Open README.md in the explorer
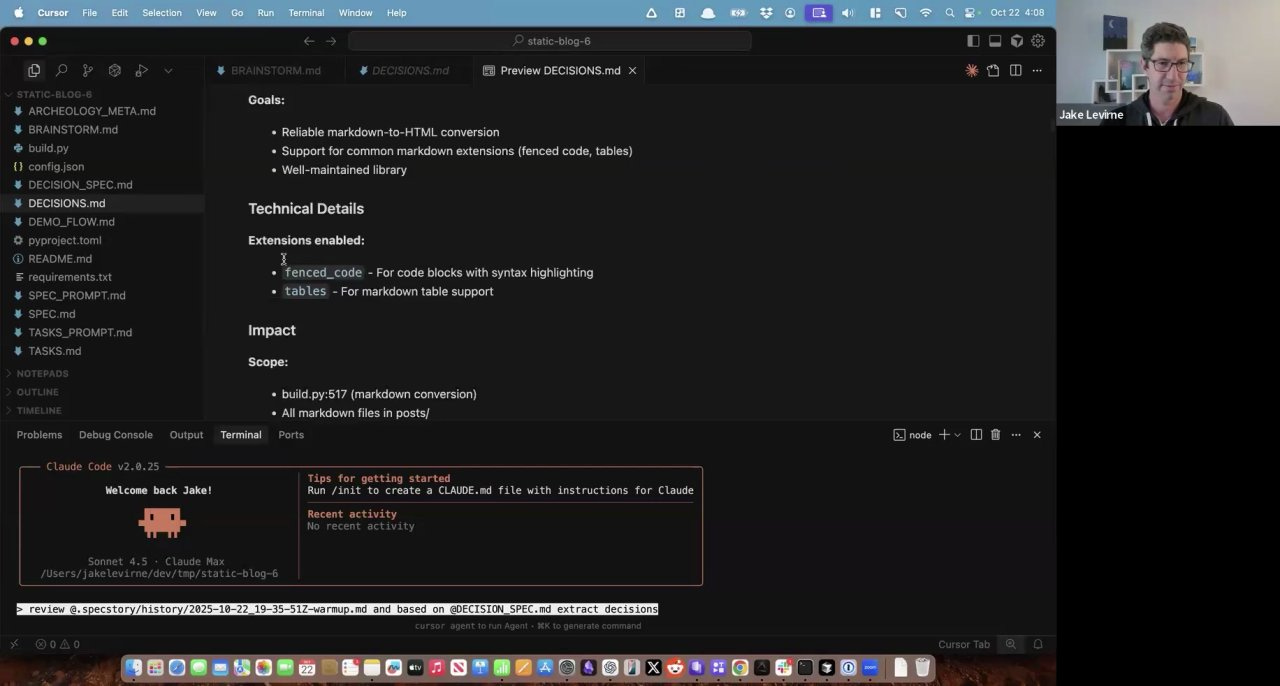Screen dimensions: 1280x686 (60, 259)
